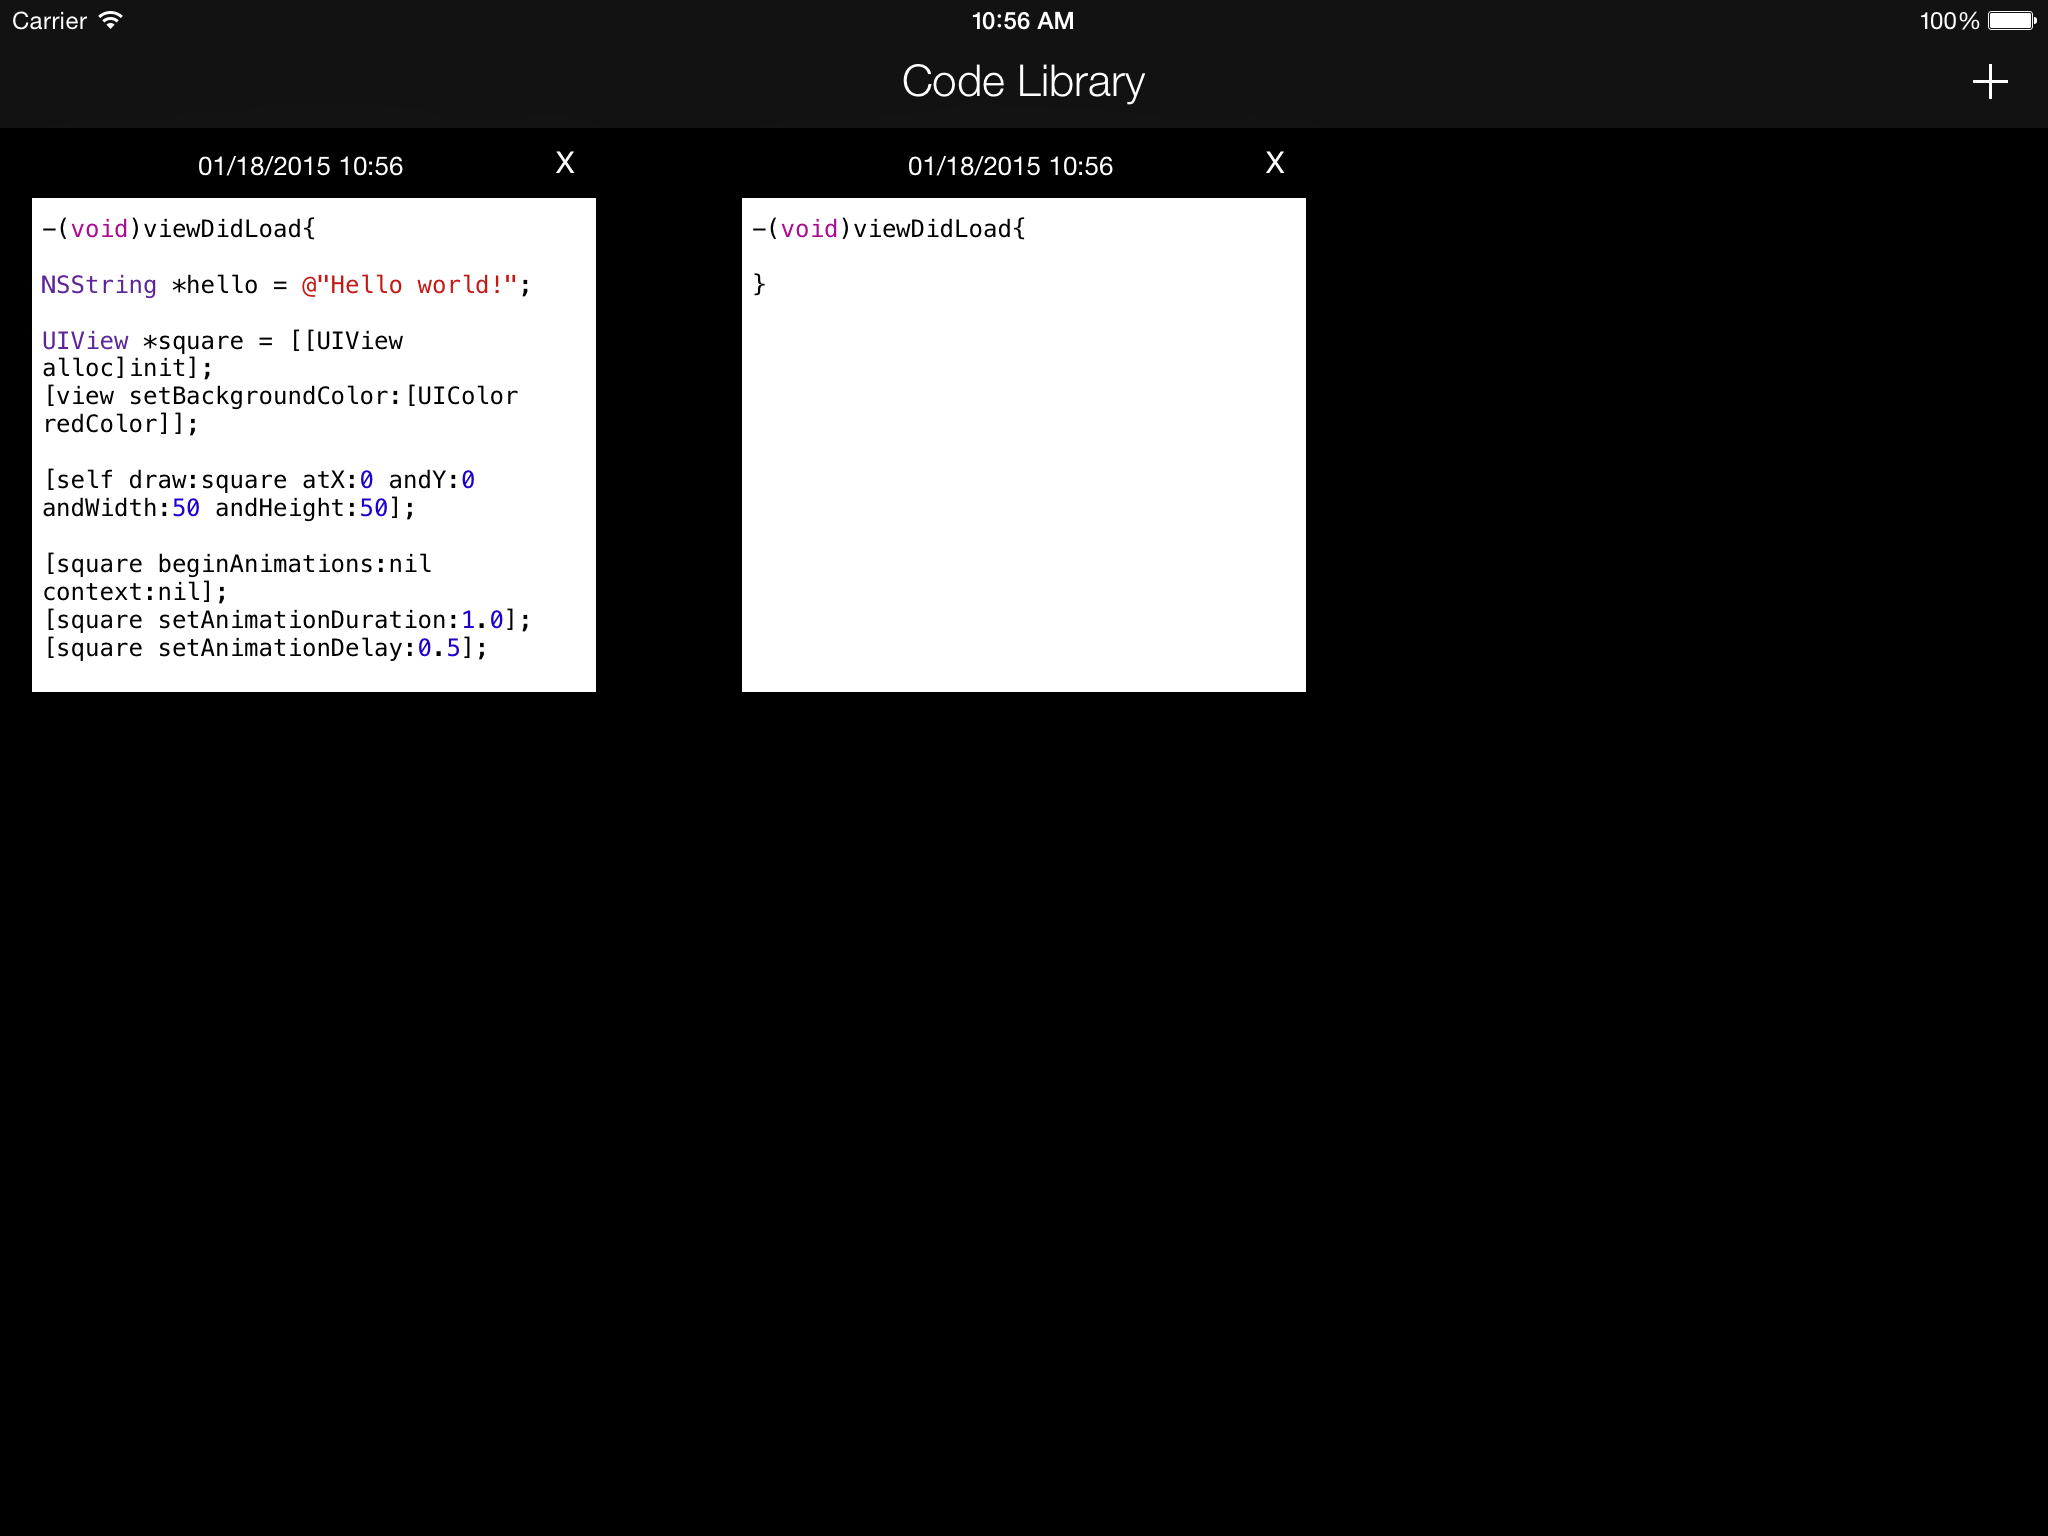Tap the second snippet's timestamp label

pos(1010,166)
